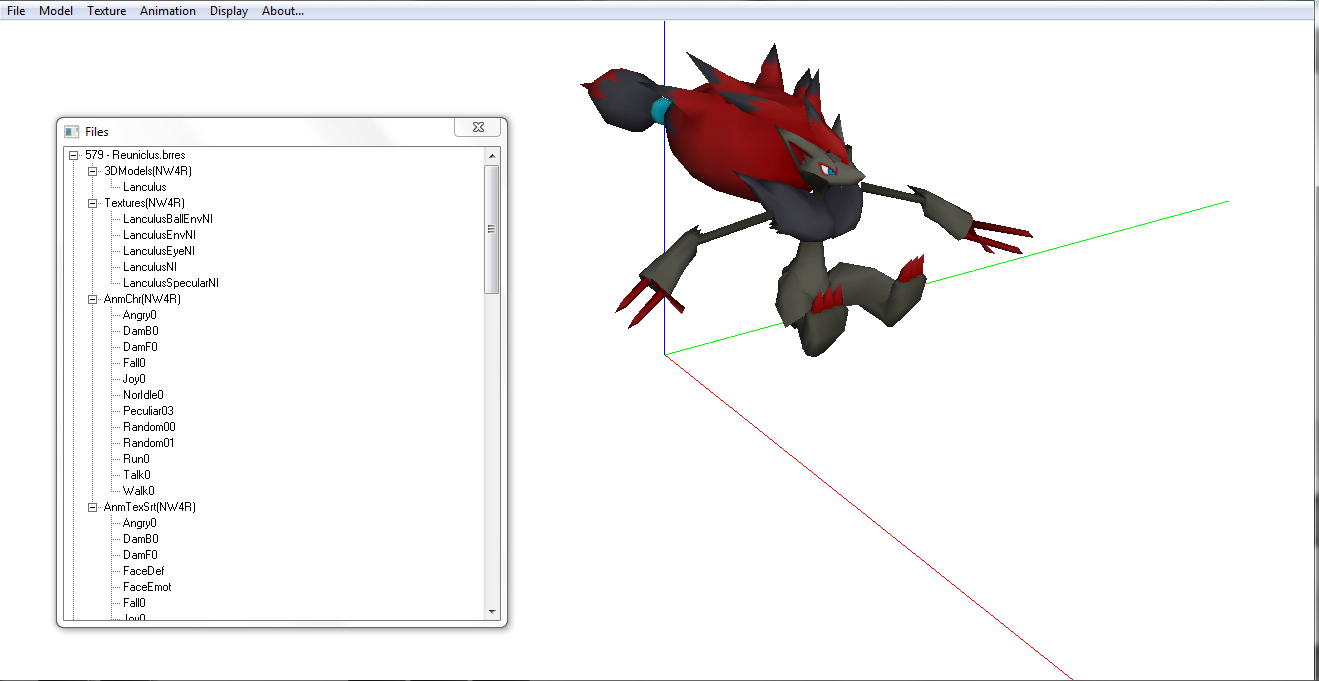Open the Animation menu

(168, 11)
